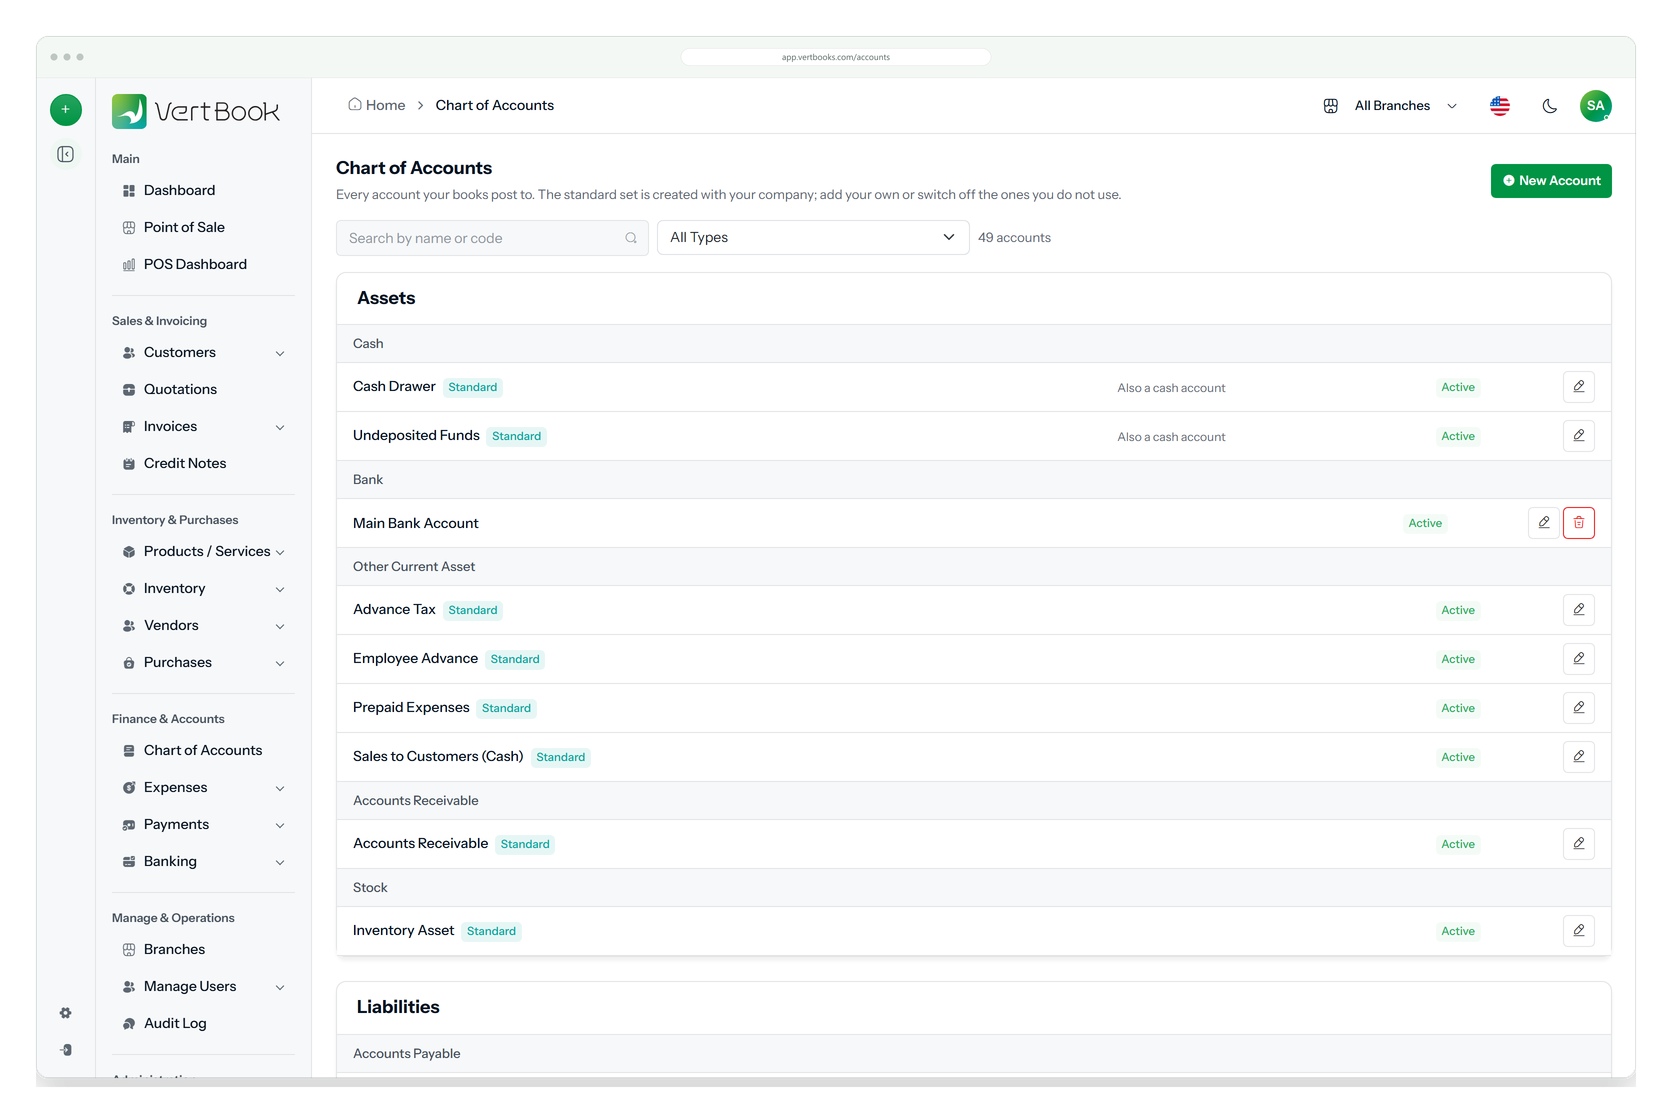Edit the Prepaid Expenses account
The height and width of the screenshot is (1114, 1672).
pyautogui.click(x=1579, y=708)
